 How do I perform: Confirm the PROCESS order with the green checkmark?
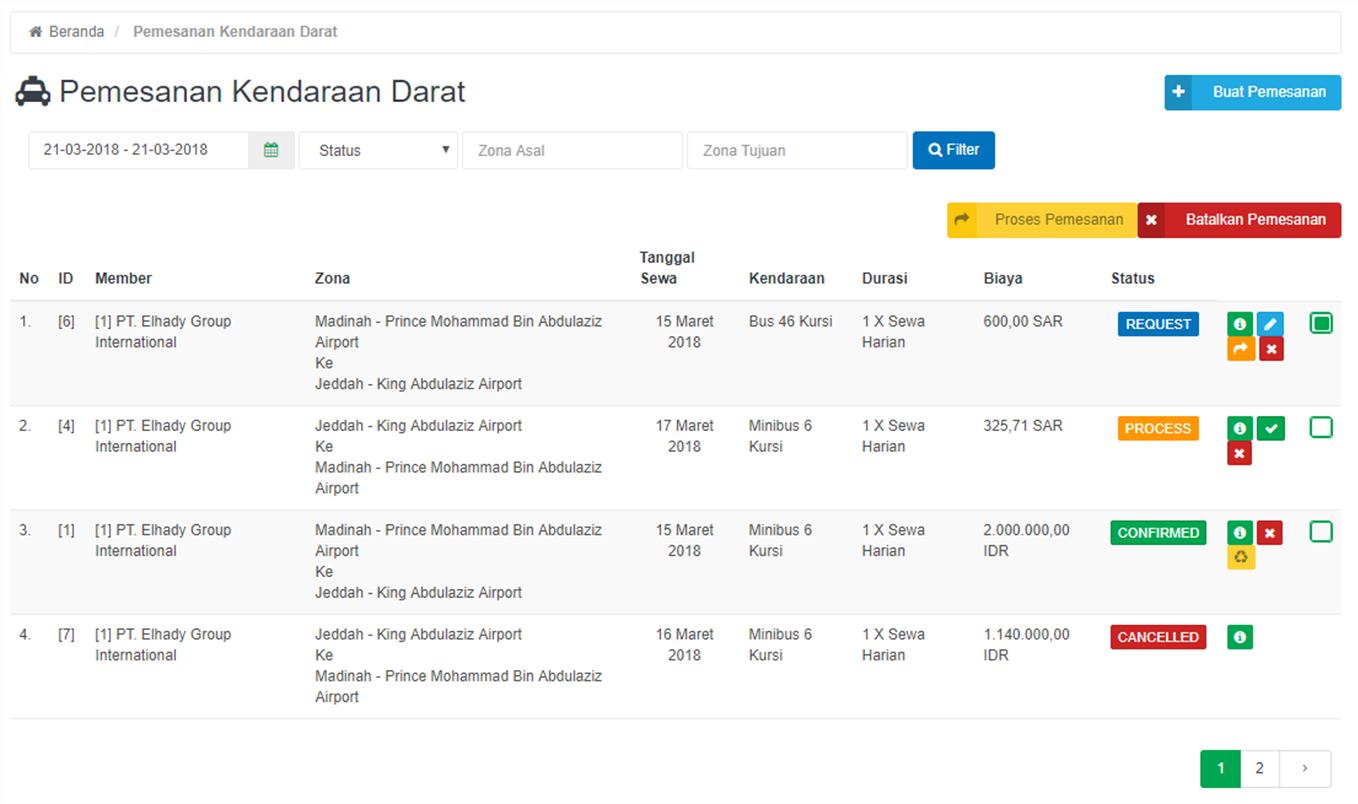1271,428
